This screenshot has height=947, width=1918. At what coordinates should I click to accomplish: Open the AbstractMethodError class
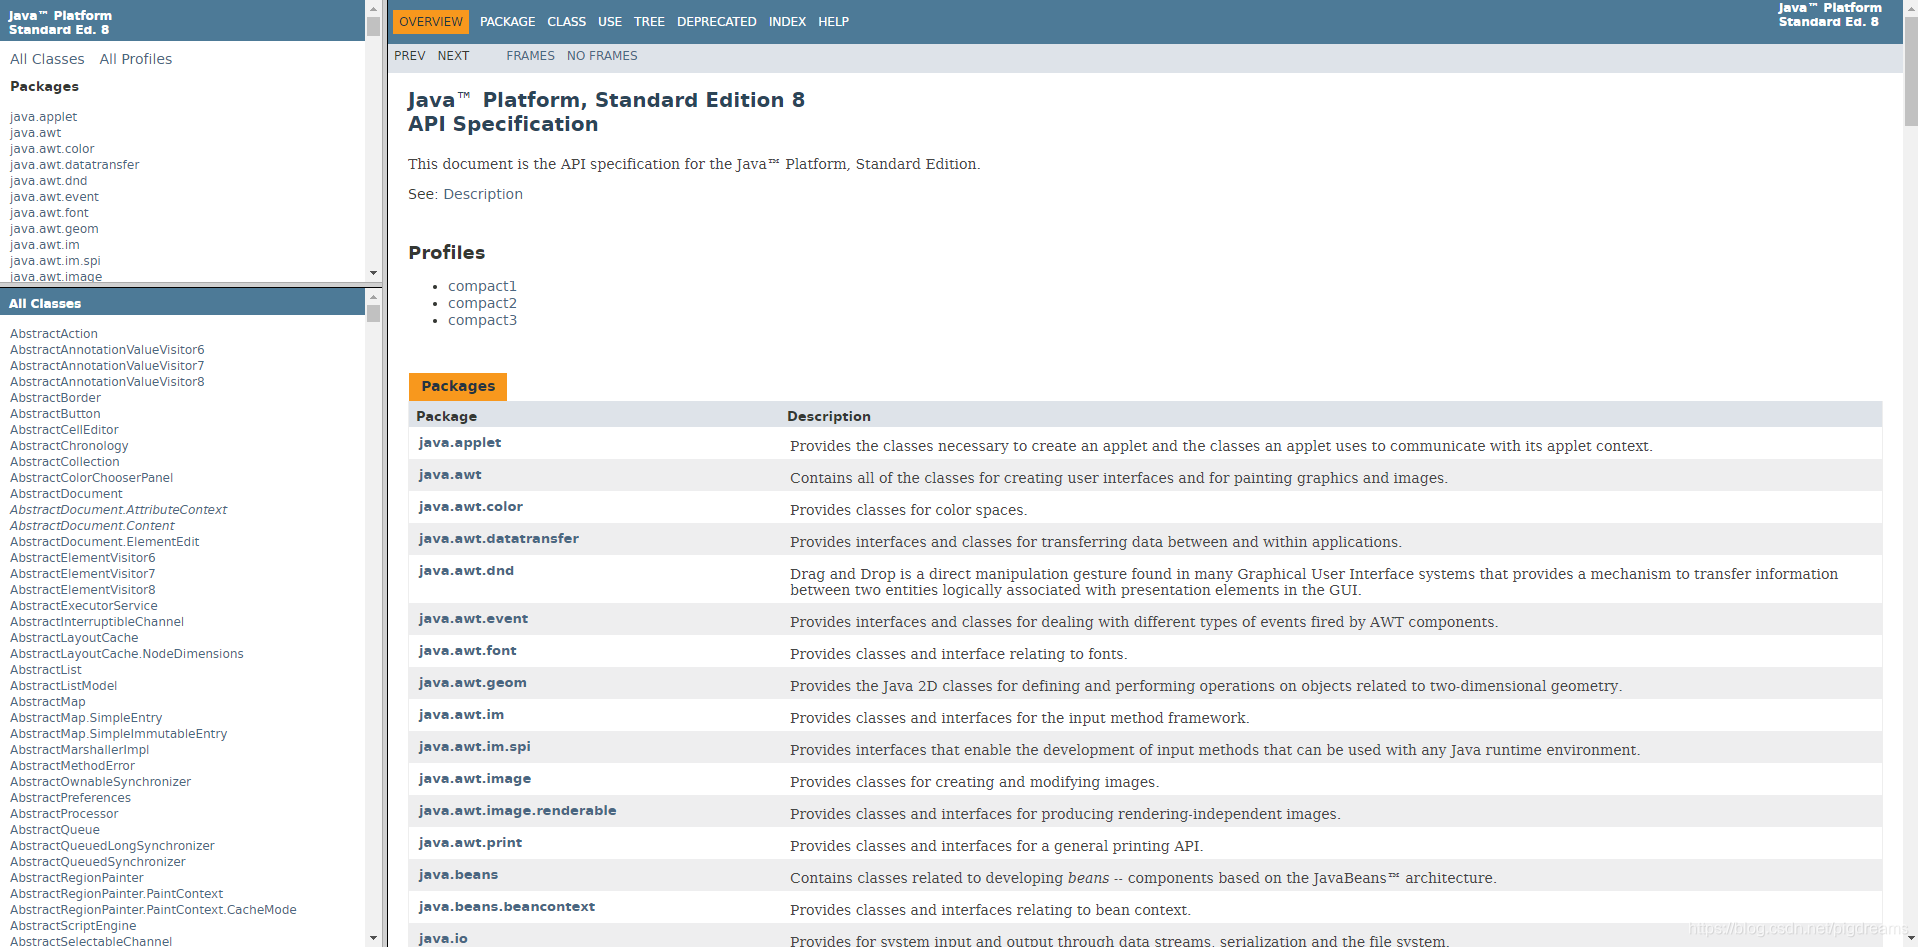[x=72, y=766]
